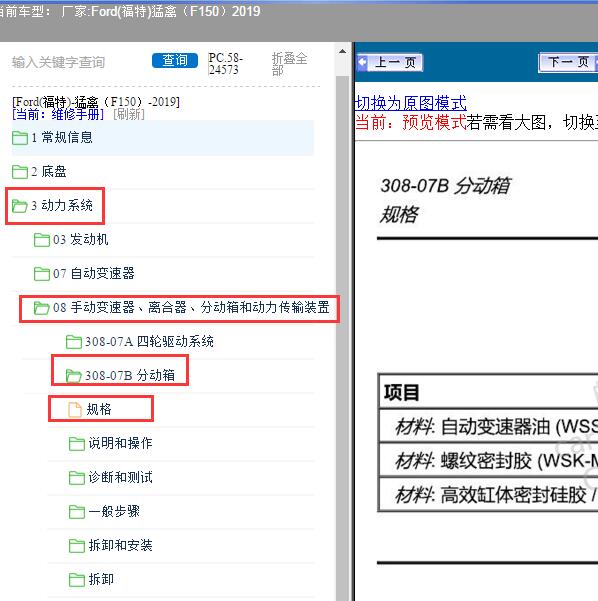Click folder icon of 03 发动机
This screenshot has width=598, height=601.
[x=42, y=240]
